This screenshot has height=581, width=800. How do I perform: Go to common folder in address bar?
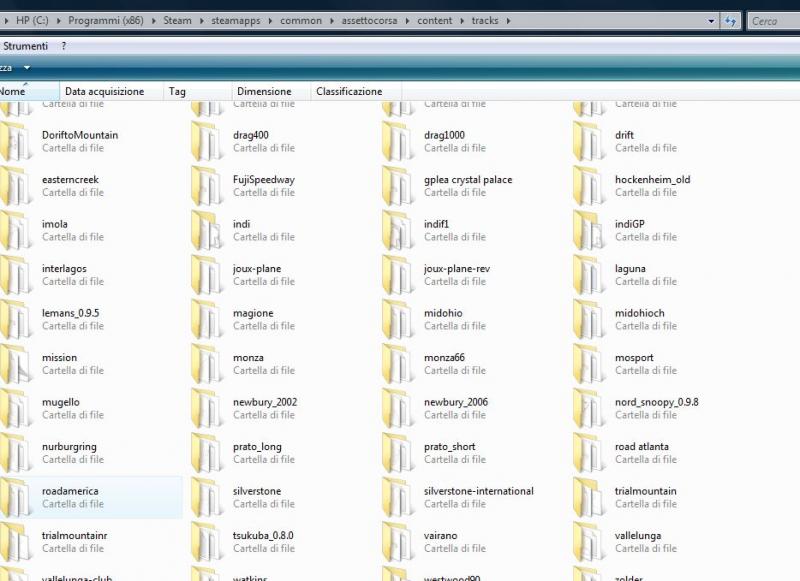coord(301,21)
